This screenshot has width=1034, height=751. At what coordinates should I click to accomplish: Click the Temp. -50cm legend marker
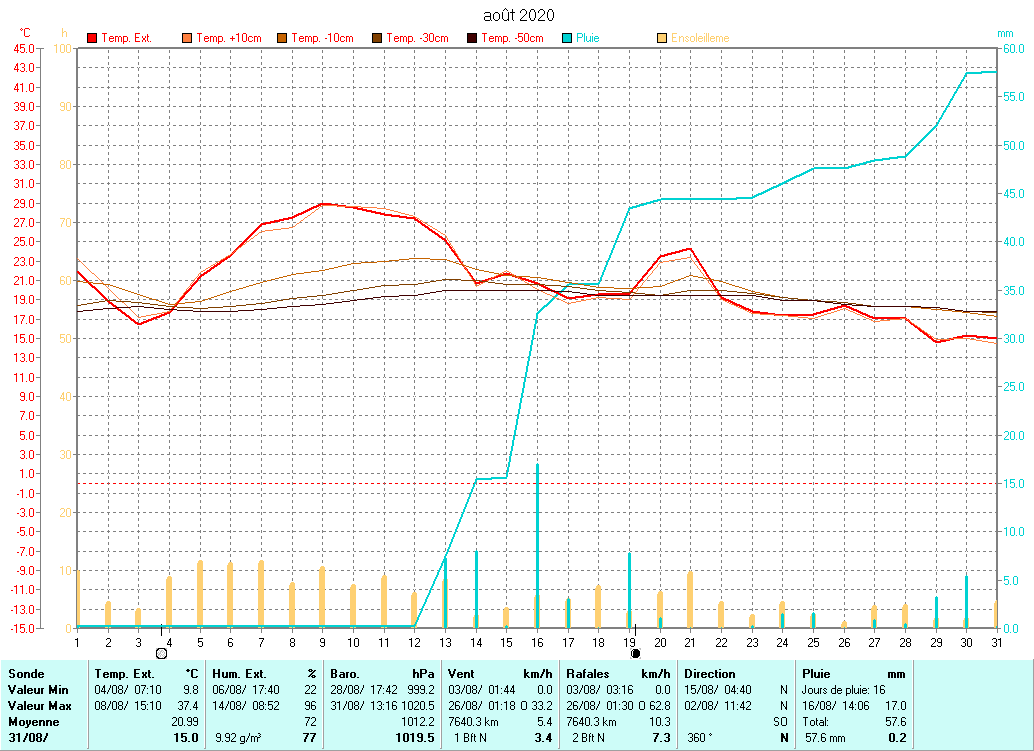pyautogui.click(x=472, y=39)
